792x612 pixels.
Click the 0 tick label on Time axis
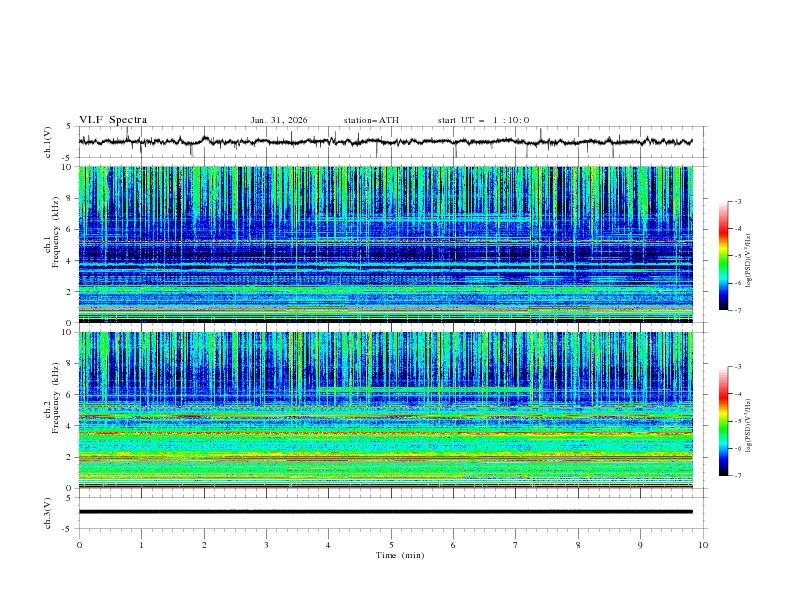click(x=79, y=545)
